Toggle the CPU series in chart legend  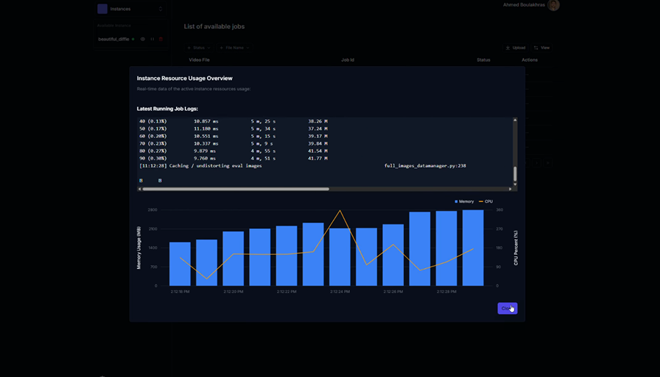(x=486, y=202)
